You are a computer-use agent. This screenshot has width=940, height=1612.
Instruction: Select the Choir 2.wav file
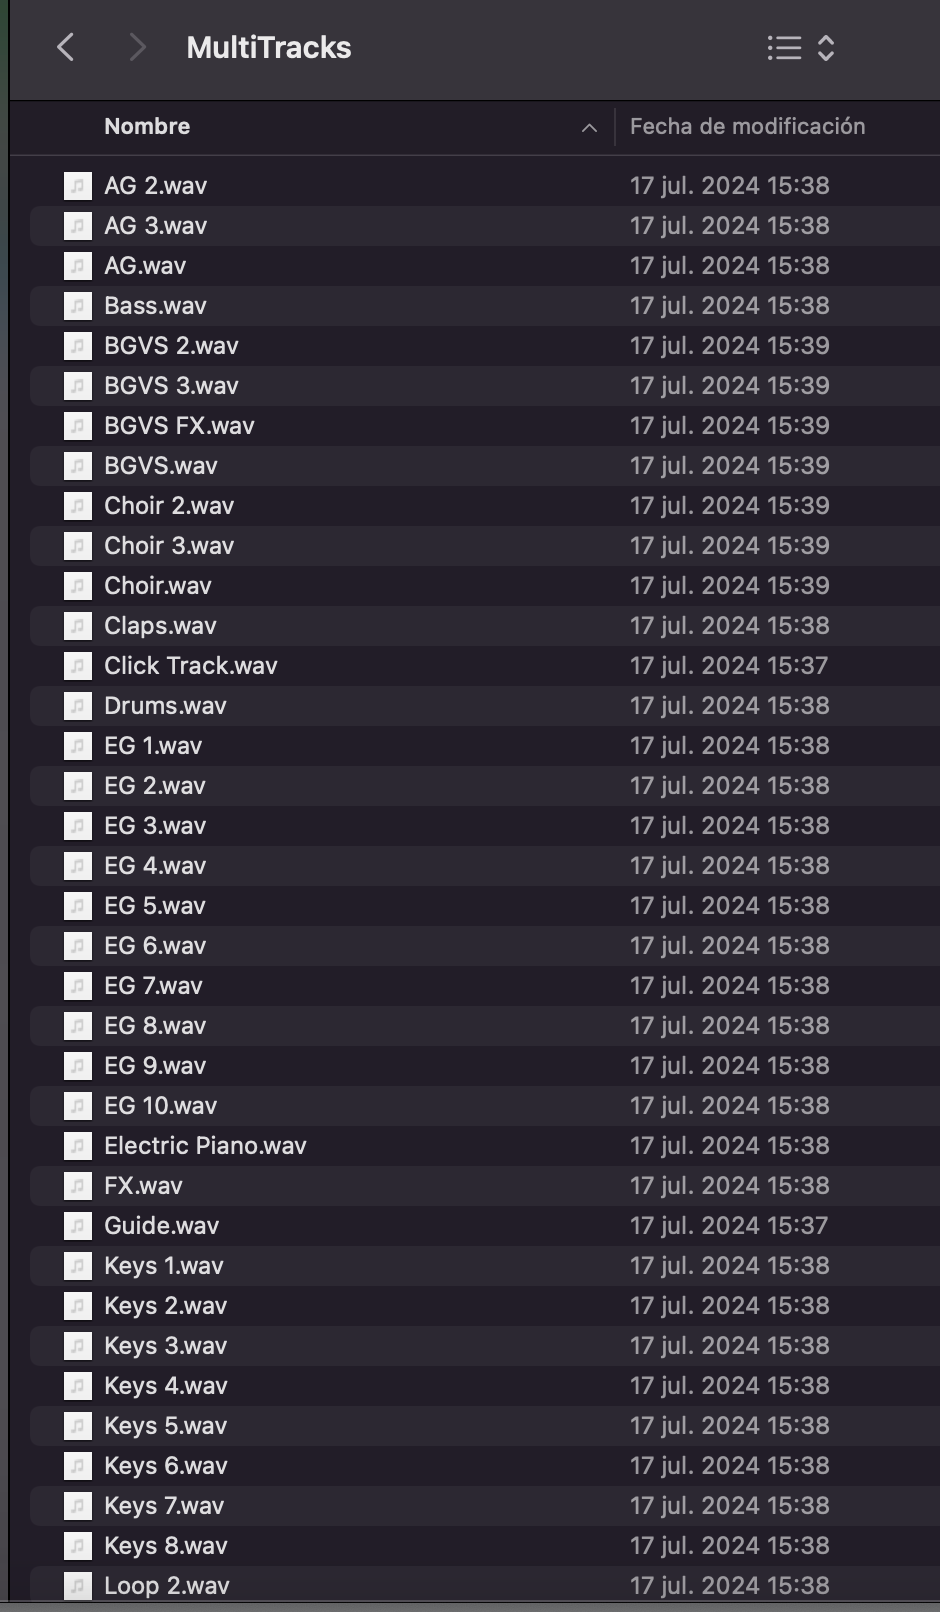(169, 506)
